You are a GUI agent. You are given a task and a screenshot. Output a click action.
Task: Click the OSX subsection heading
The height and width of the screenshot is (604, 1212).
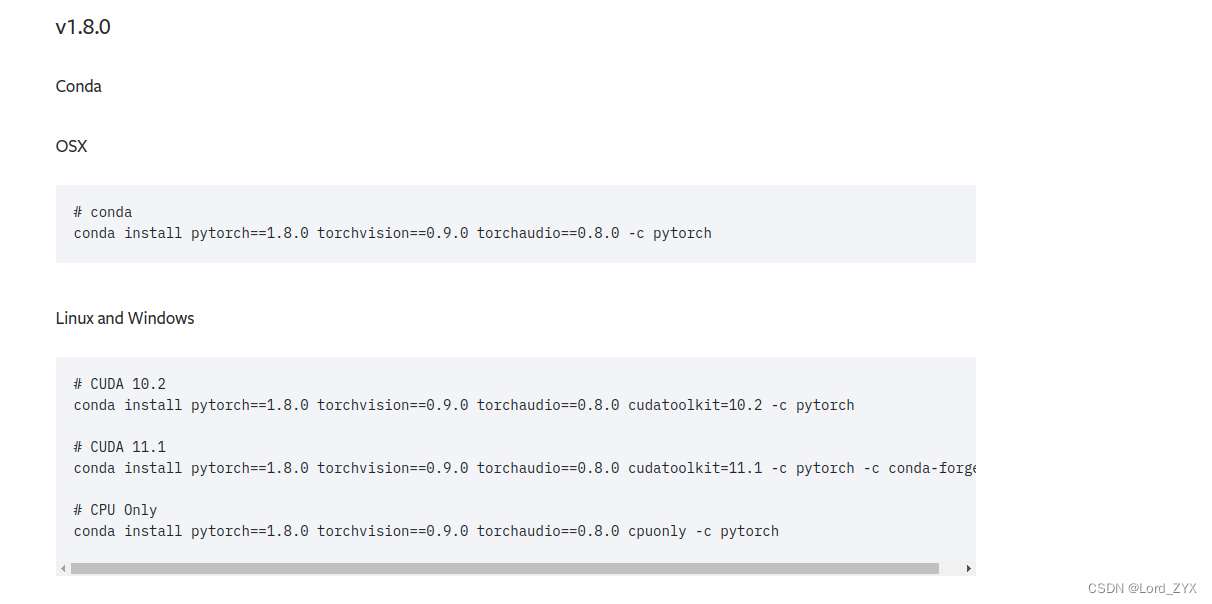tap(72, 146)
